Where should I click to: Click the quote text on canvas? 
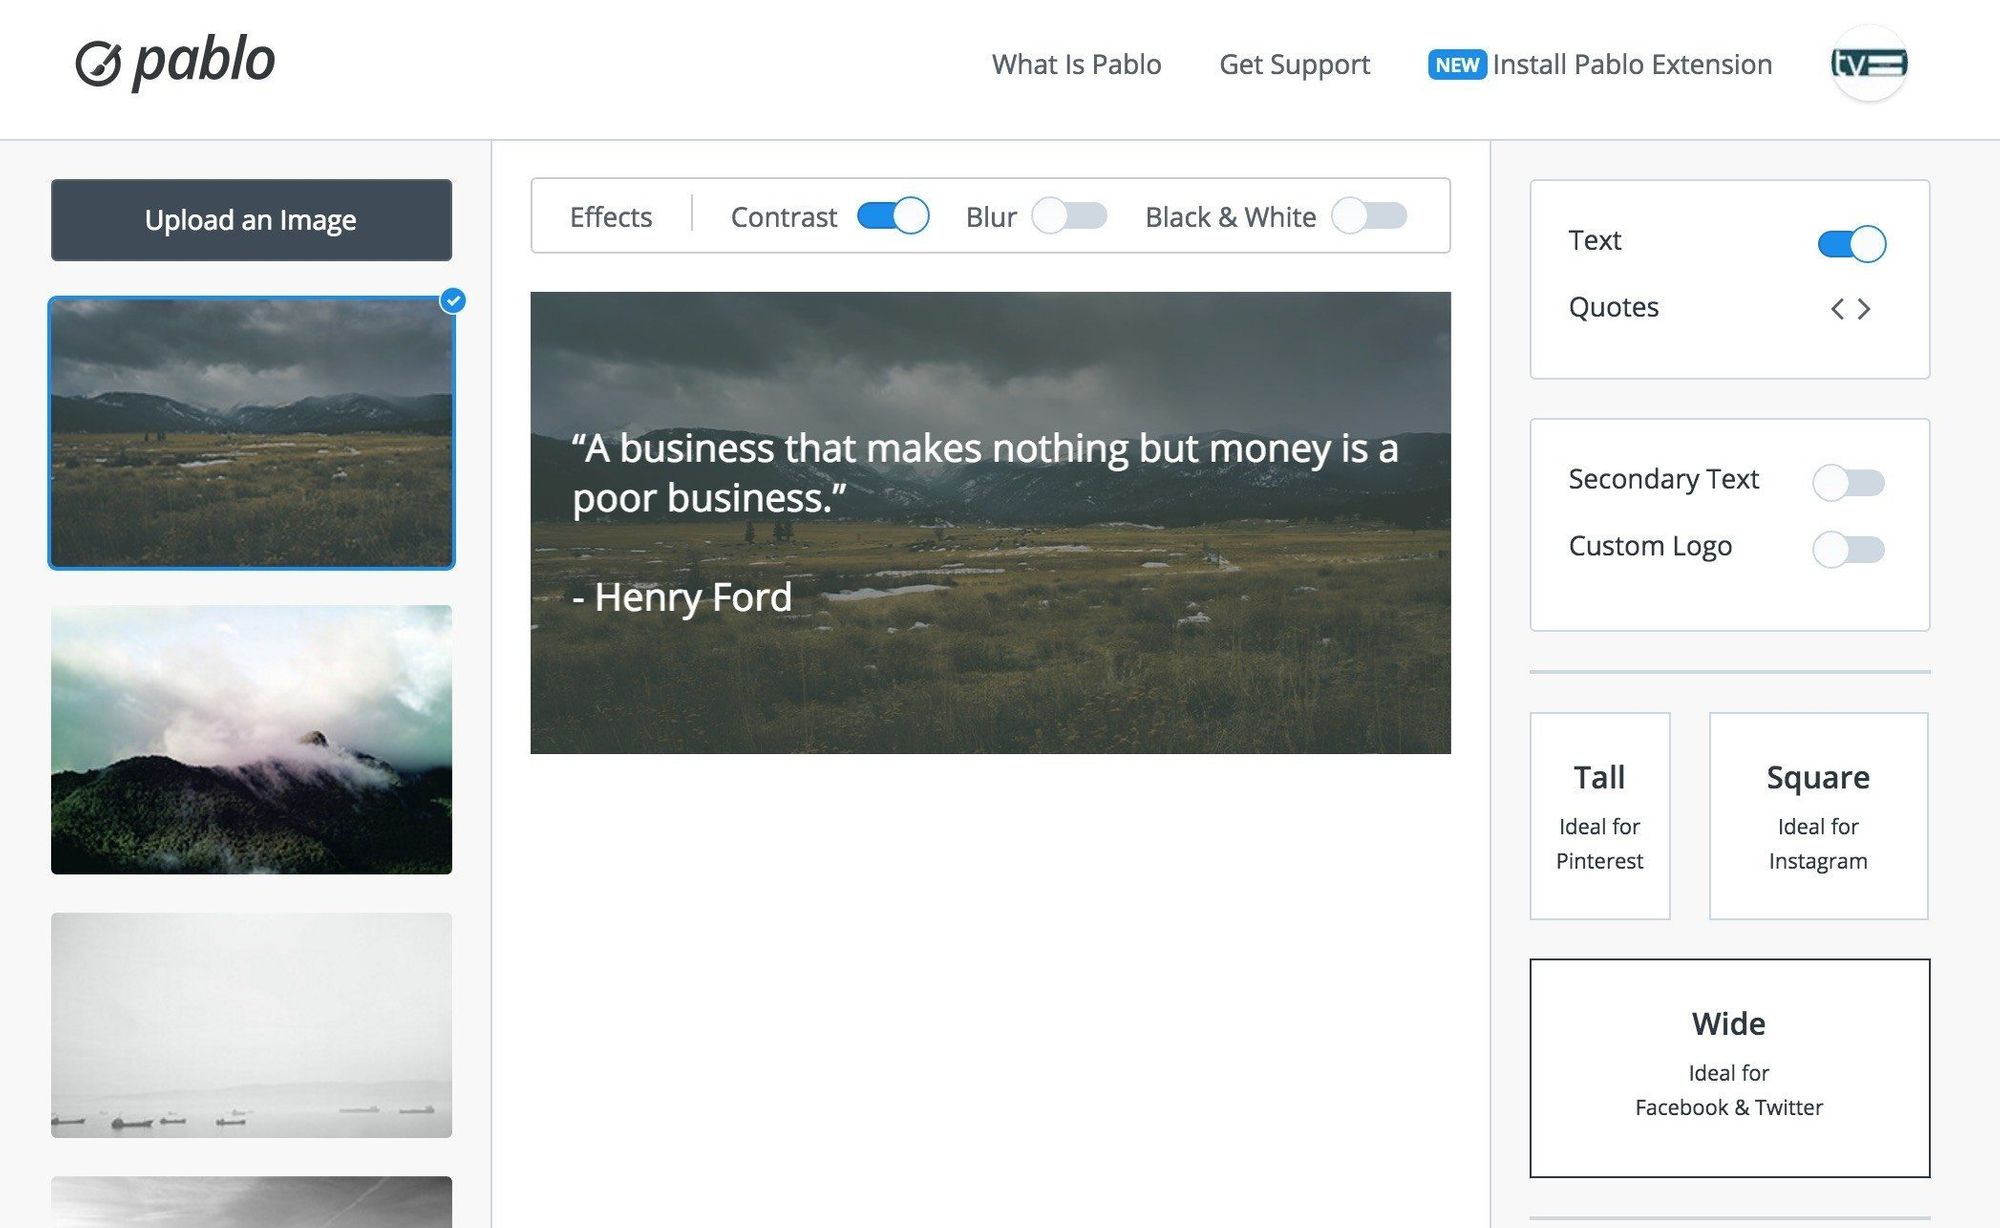[985, 473]
